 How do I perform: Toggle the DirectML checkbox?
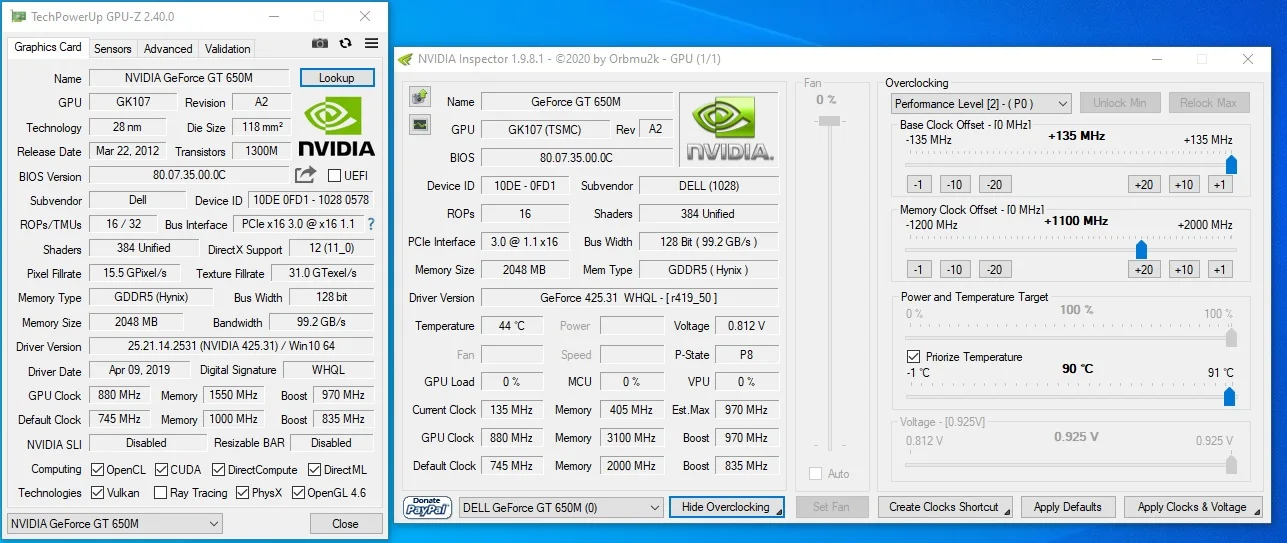[x=315, y=469]
